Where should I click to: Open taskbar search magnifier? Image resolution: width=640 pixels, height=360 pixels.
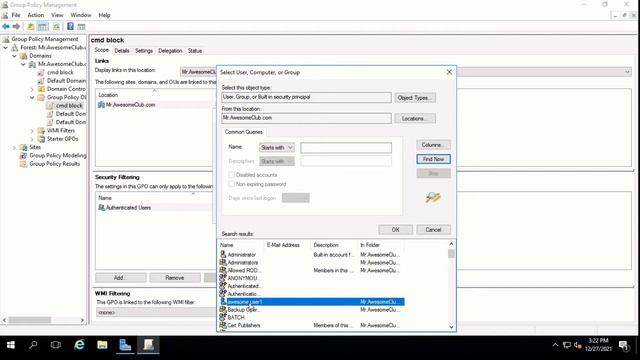point(33,345)
